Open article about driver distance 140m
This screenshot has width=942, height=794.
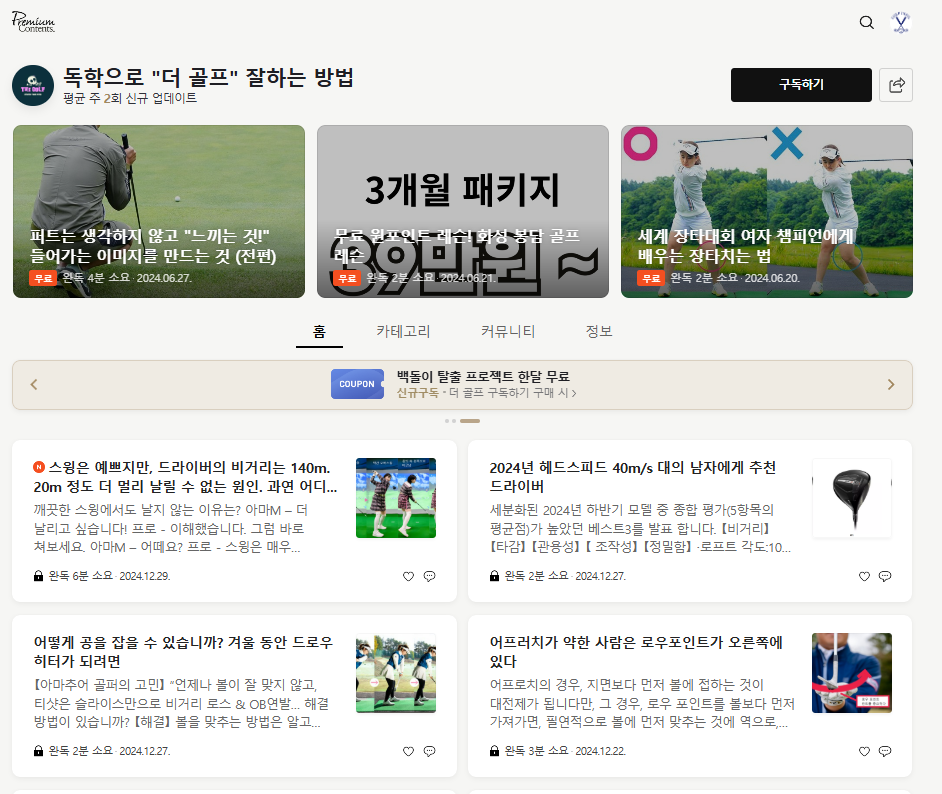click(x=185, y=477)
